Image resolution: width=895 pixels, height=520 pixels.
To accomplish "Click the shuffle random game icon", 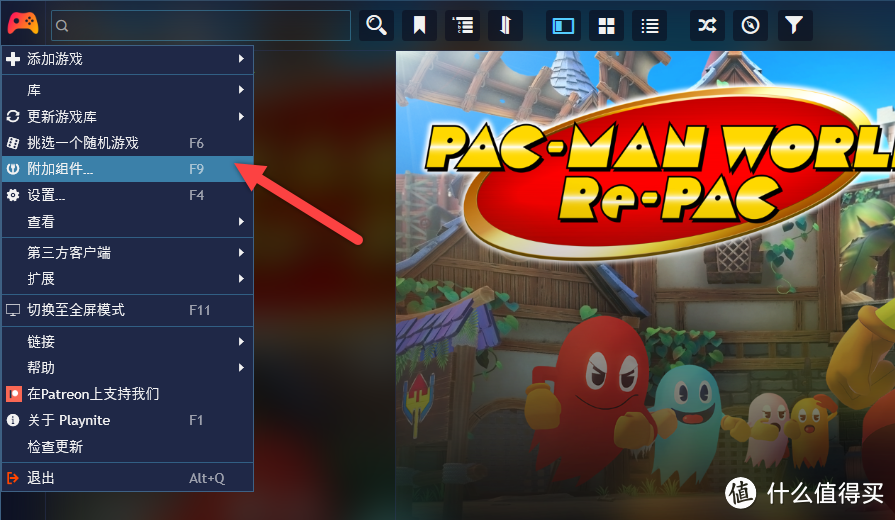I will [707, 26].
